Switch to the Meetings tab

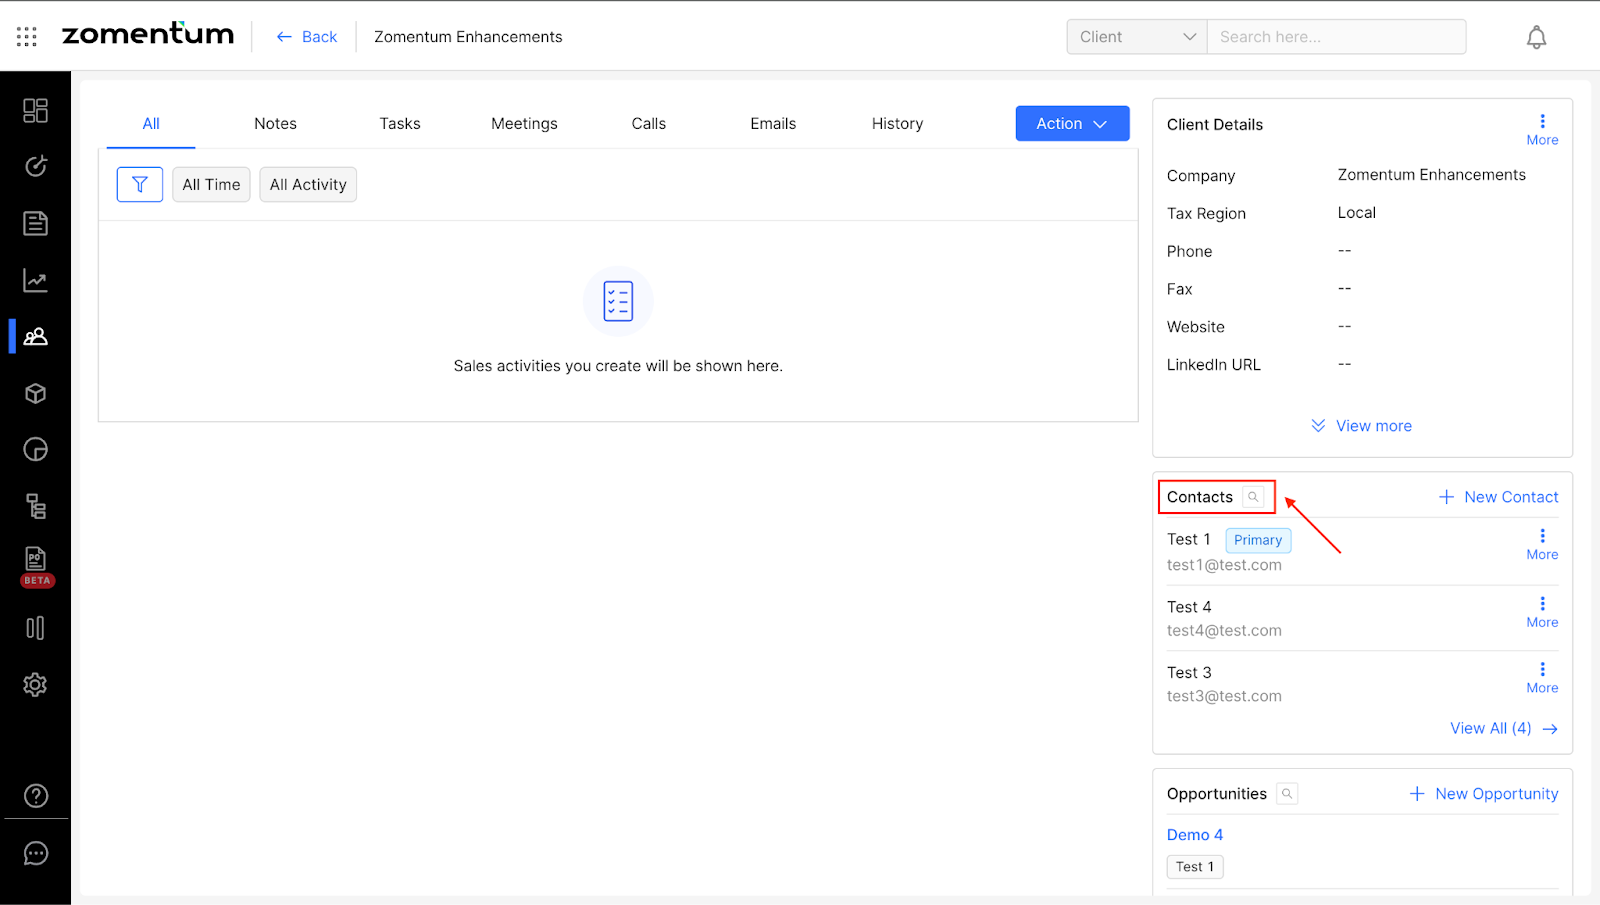click(524, 124)
